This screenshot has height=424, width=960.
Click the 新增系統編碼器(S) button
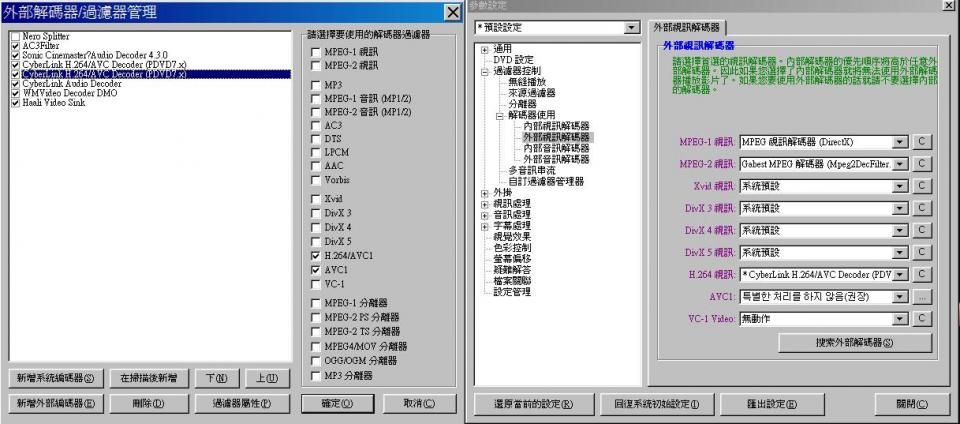click(56, 378)
